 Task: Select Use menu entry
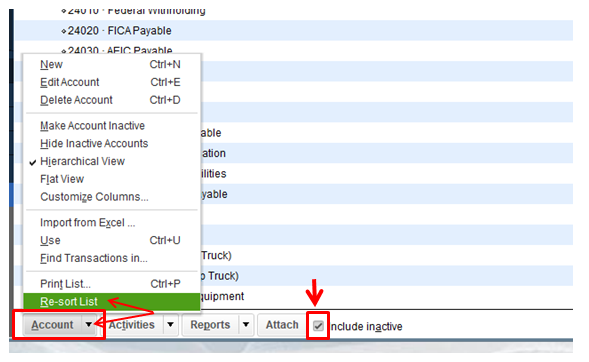pyautogui.click(x=112, y=240)
